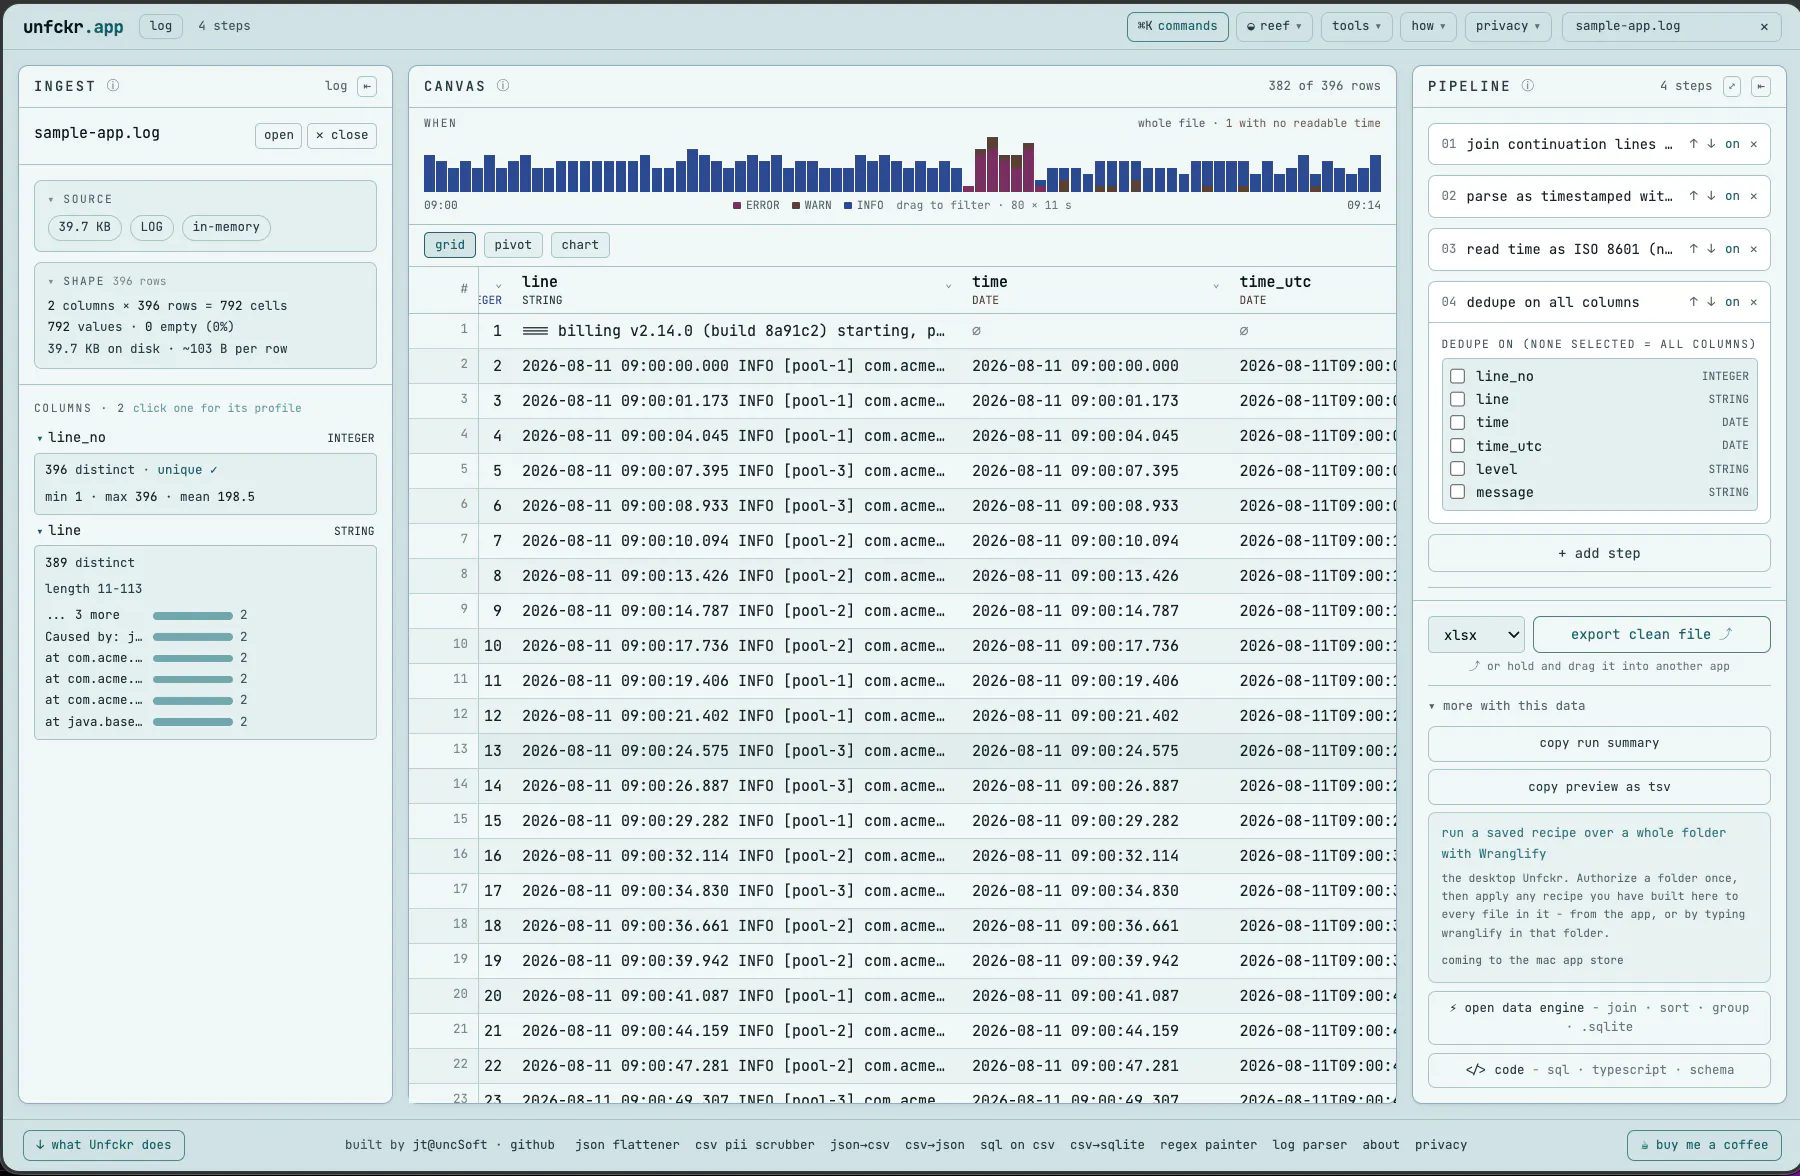Image resolution: width=1800 pixels, height=1176 pixels.
Task: Click the what Unfckr does button
Action: pyautogui.click(x=104, y=1145)
